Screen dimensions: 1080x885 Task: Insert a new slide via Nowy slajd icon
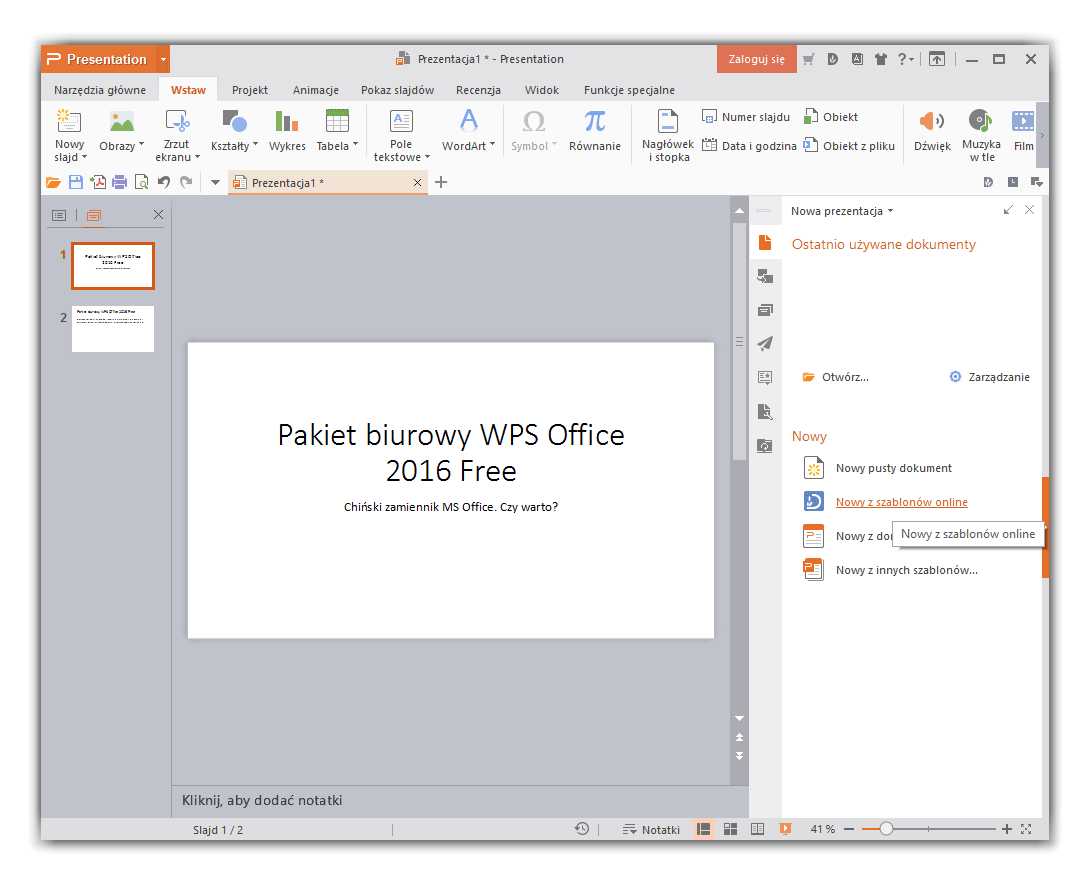(69, 121)
